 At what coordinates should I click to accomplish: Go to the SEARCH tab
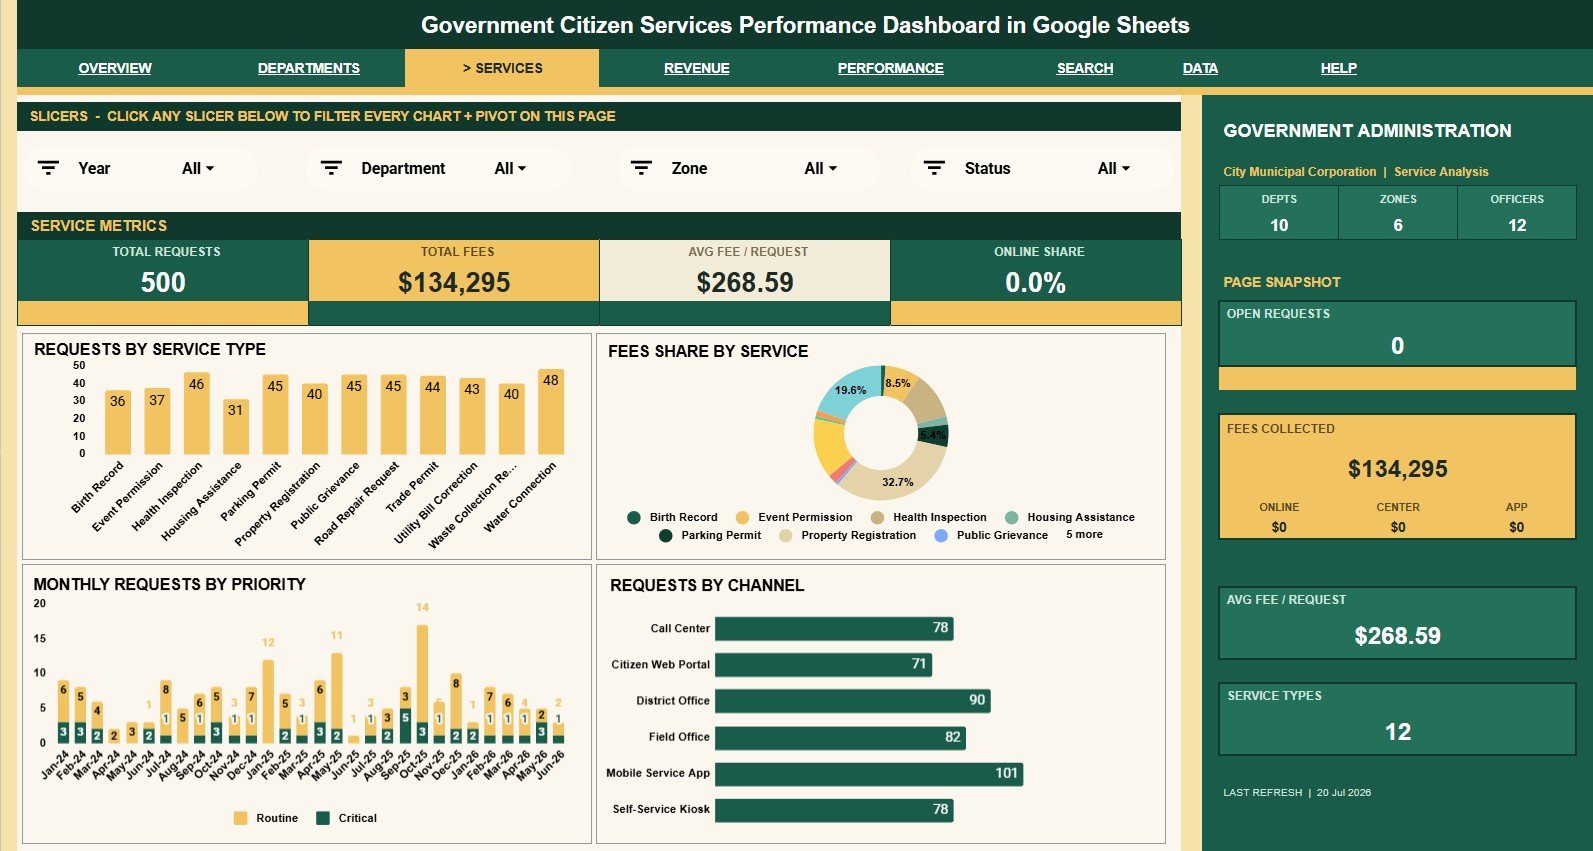[1085, 68]
